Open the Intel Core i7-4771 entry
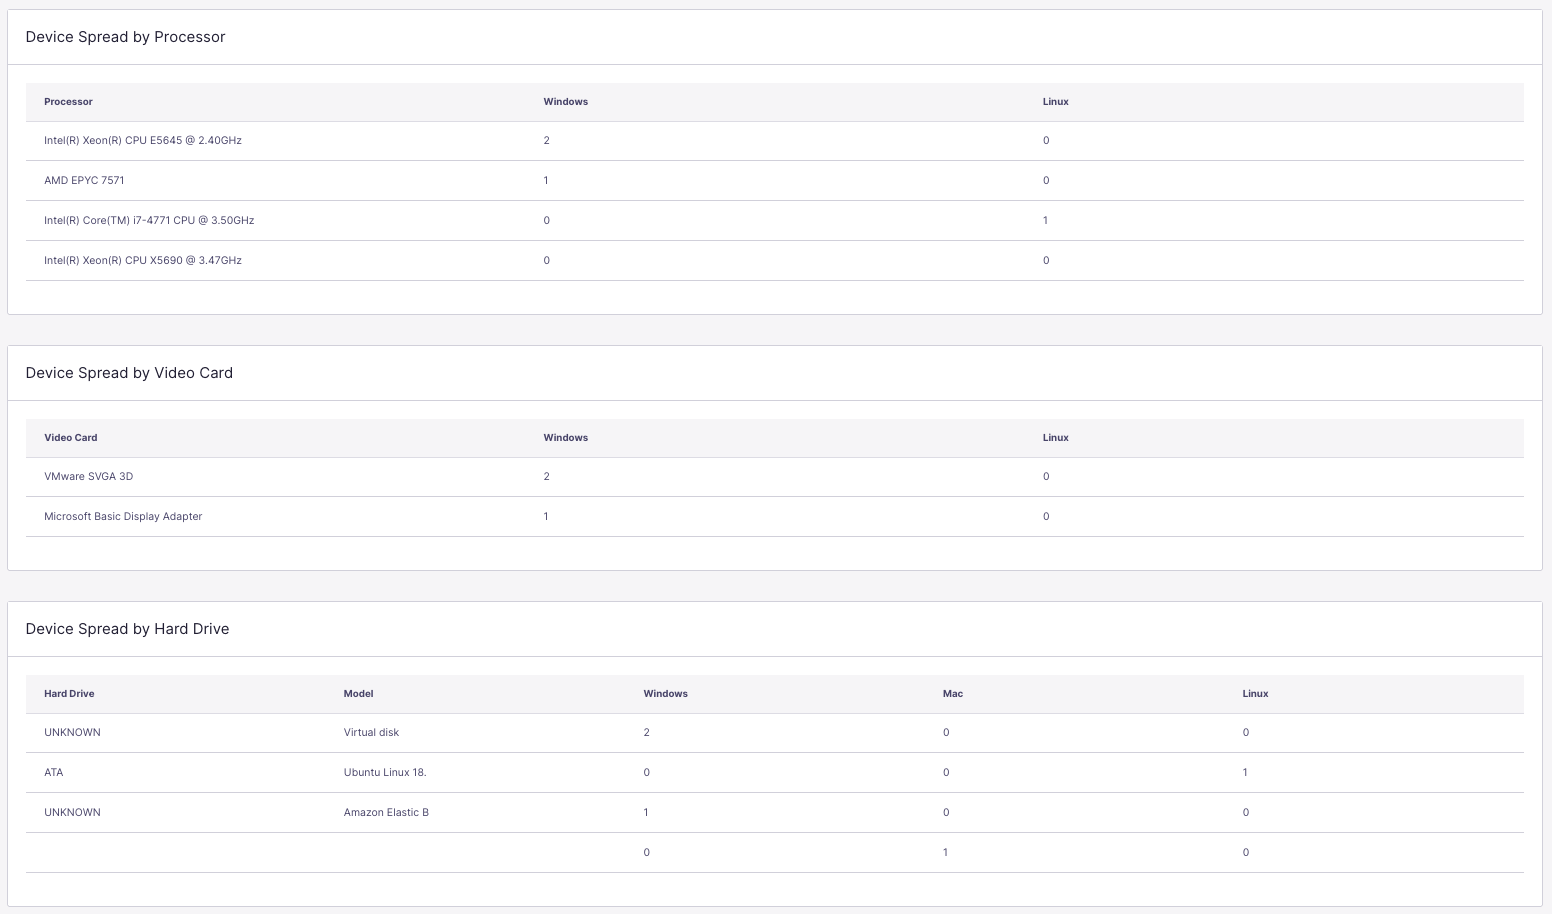1552x914 pixels. [148, 220]
